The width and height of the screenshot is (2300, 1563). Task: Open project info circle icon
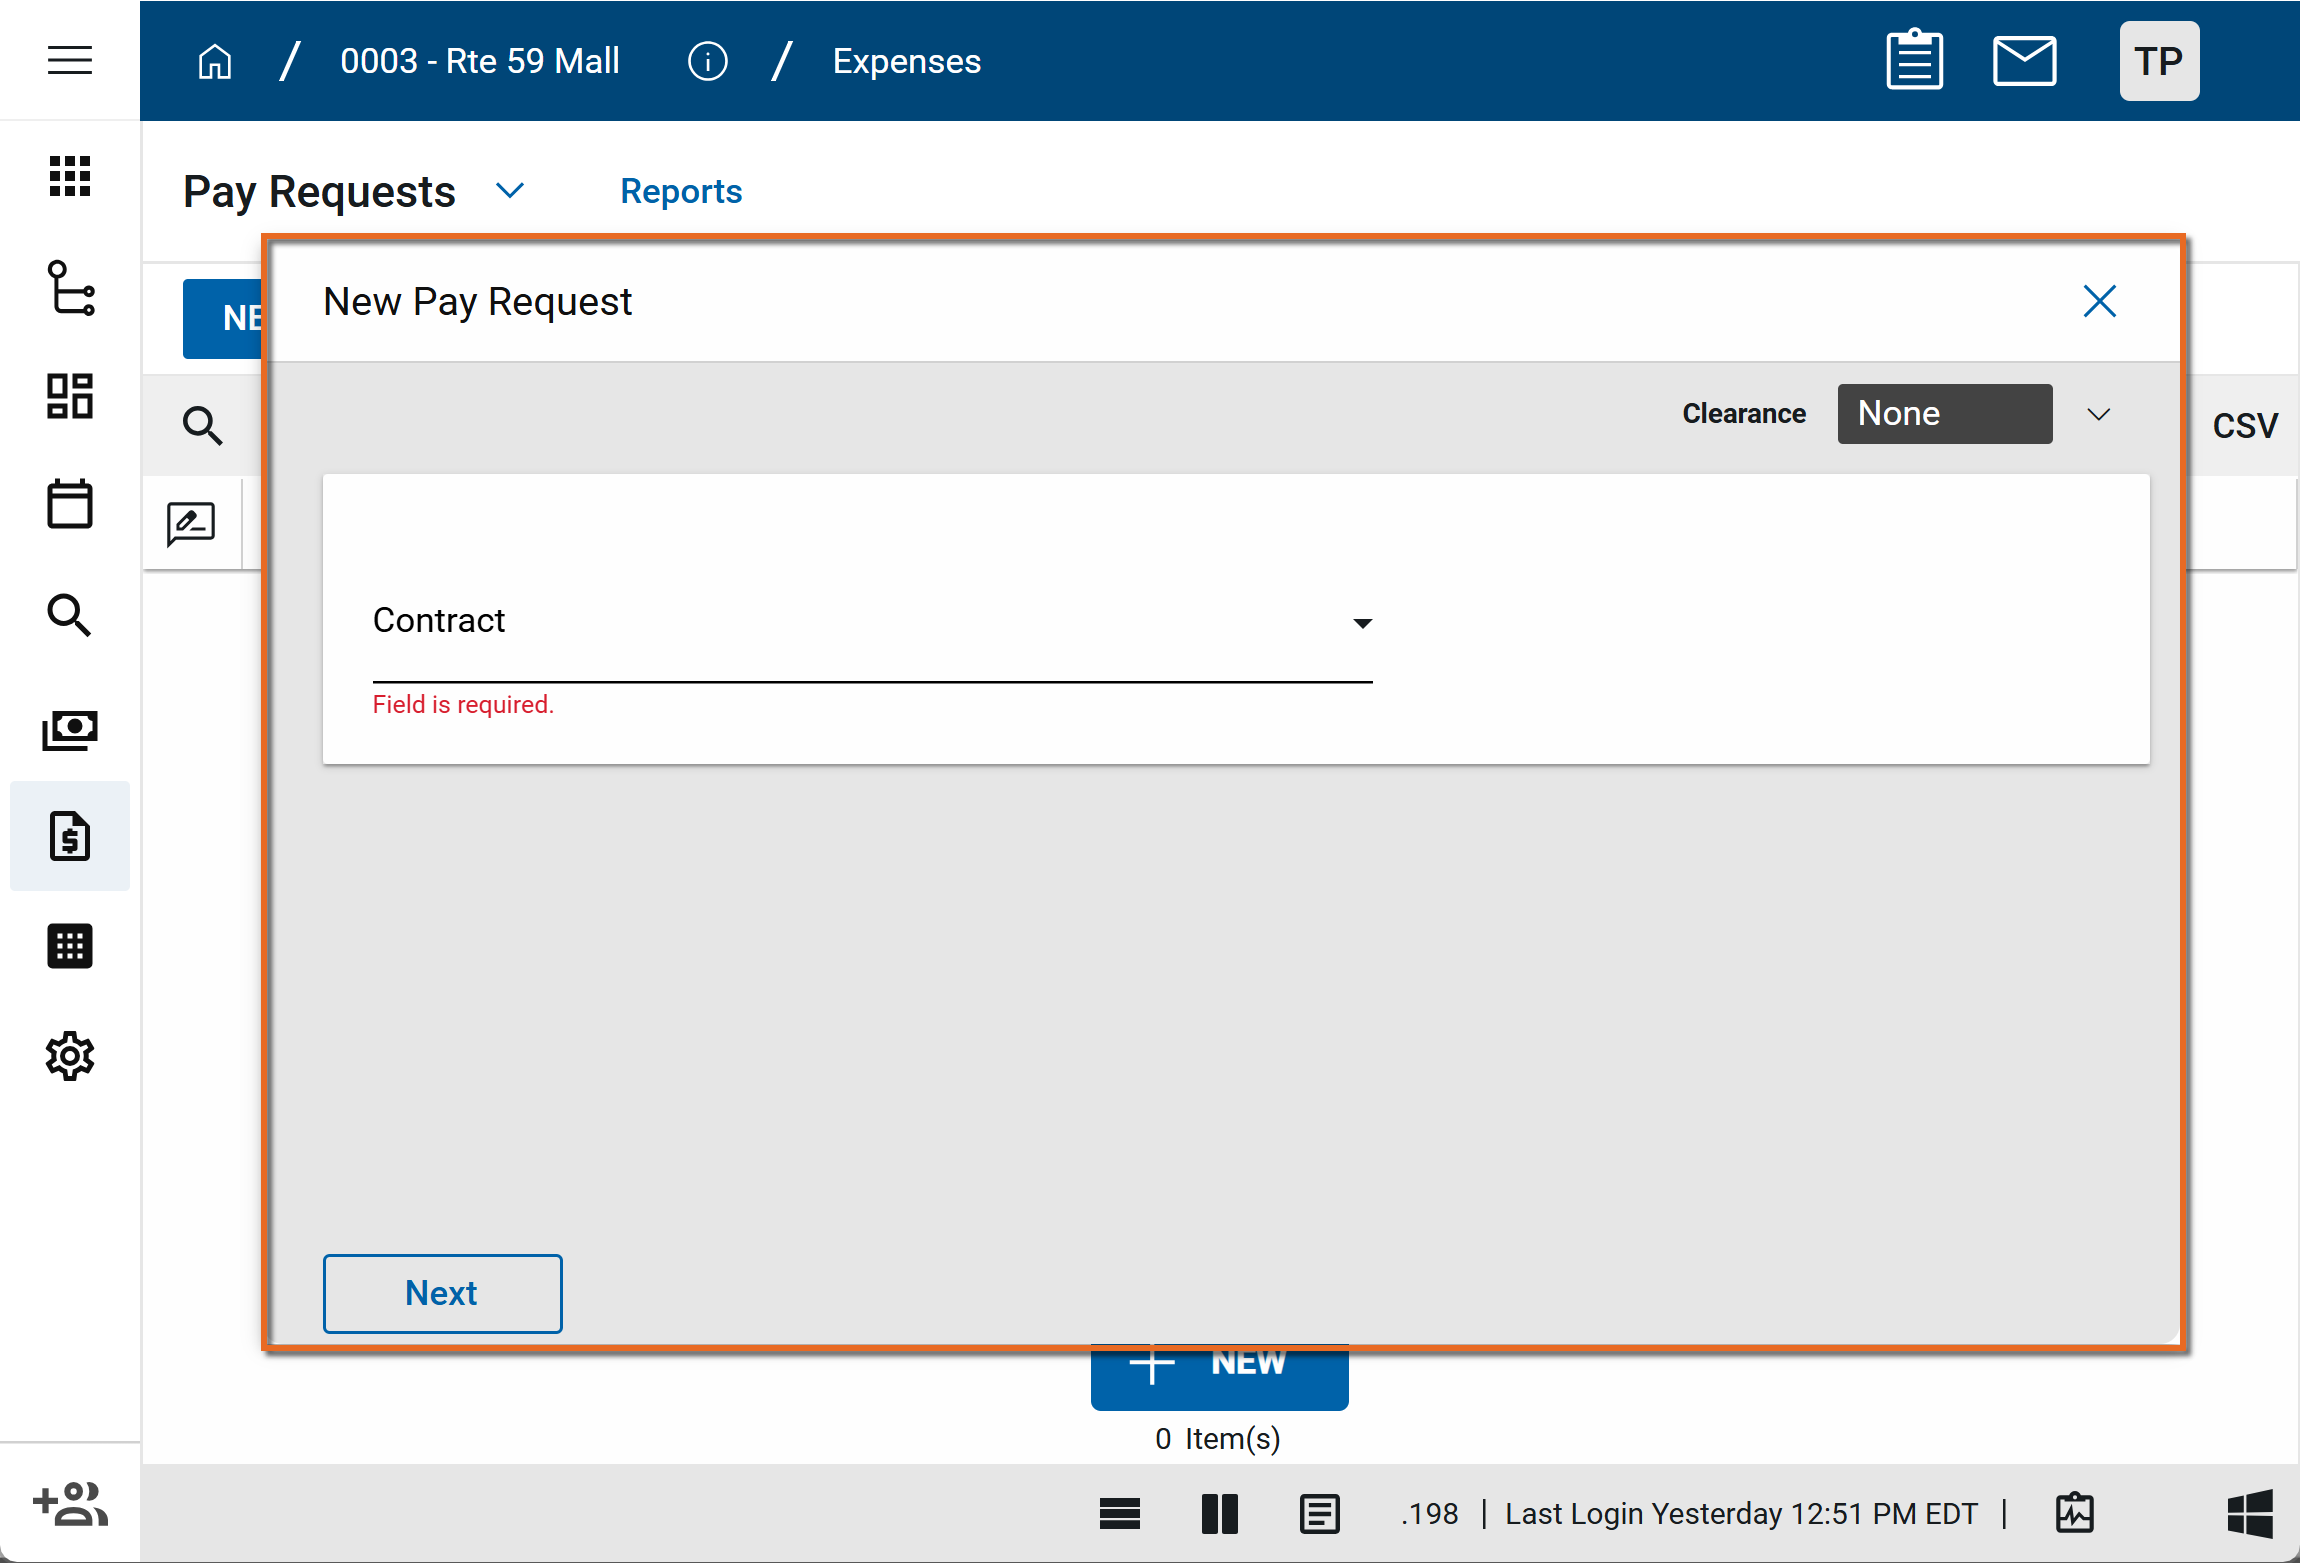(x=707, y=62)
